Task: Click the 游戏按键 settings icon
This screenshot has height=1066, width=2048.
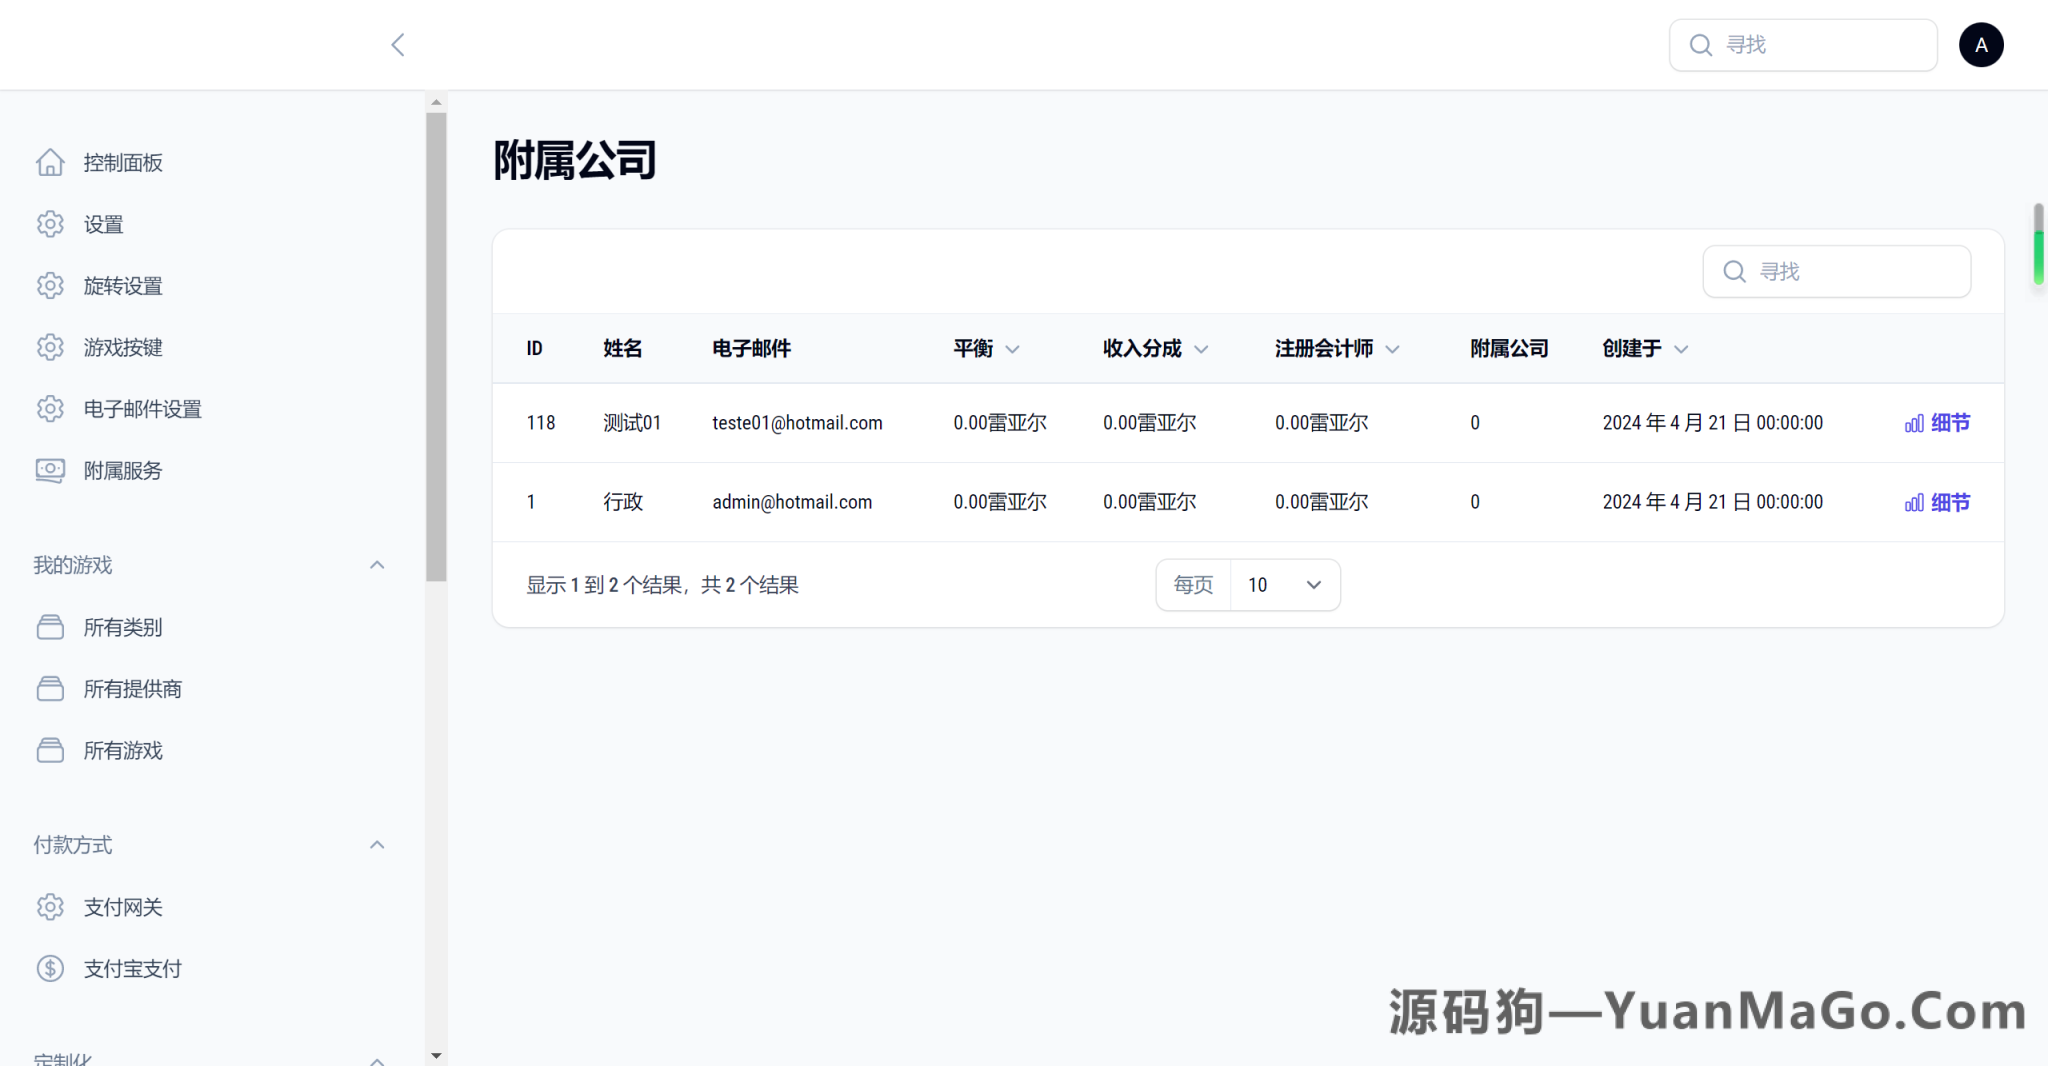Action: pyautogui.click(x=50, y=347)
